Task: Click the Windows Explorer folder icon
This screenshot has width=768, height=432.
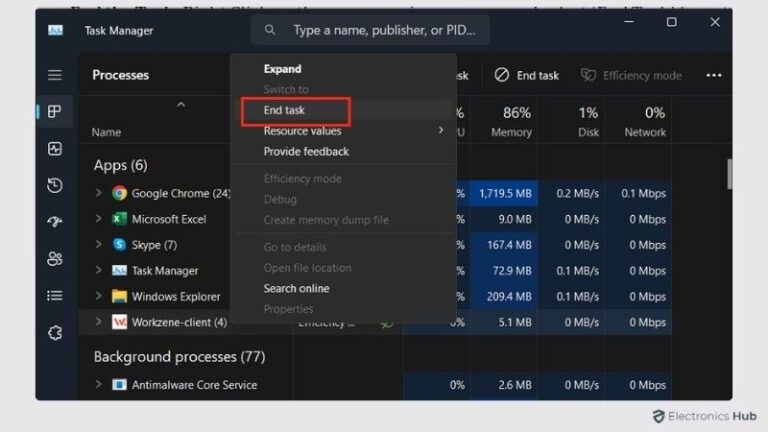Action: tap(119, 296)
